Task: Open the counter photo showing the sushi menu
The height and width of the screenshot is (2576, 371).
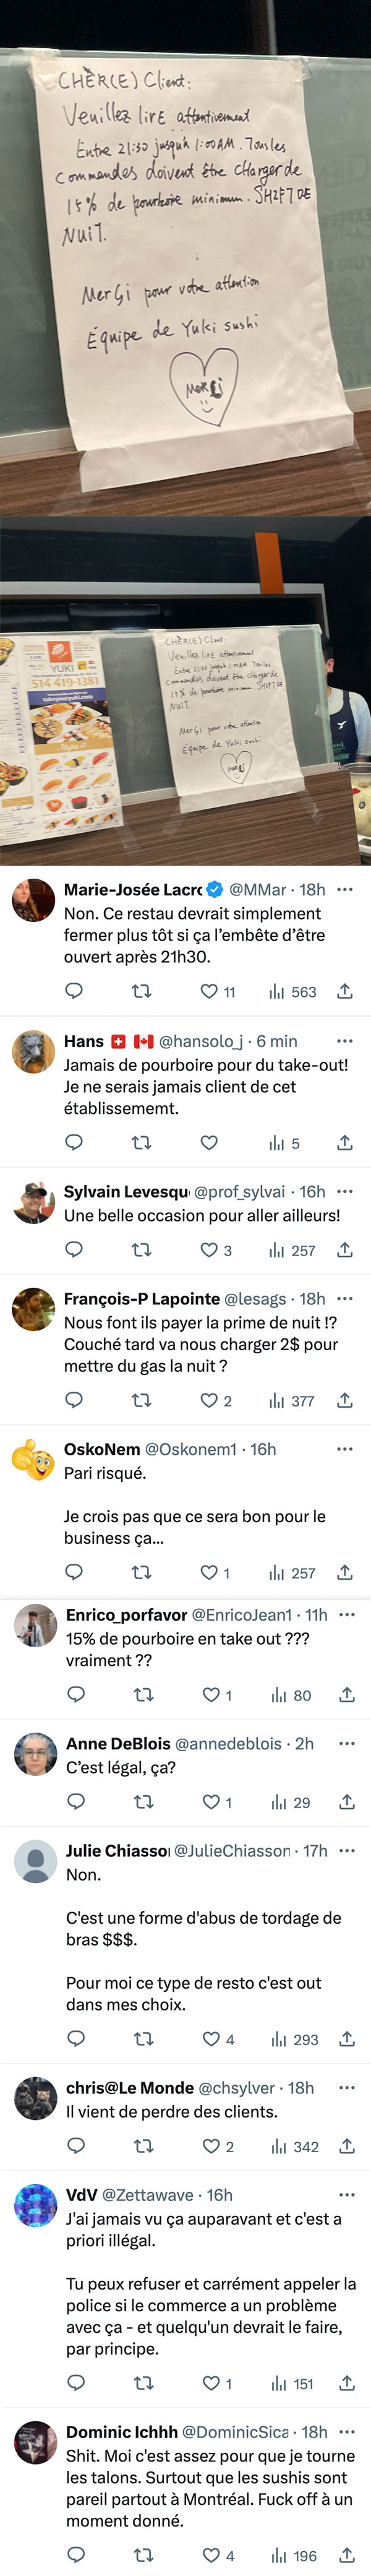Action: [x=185, y=691]
